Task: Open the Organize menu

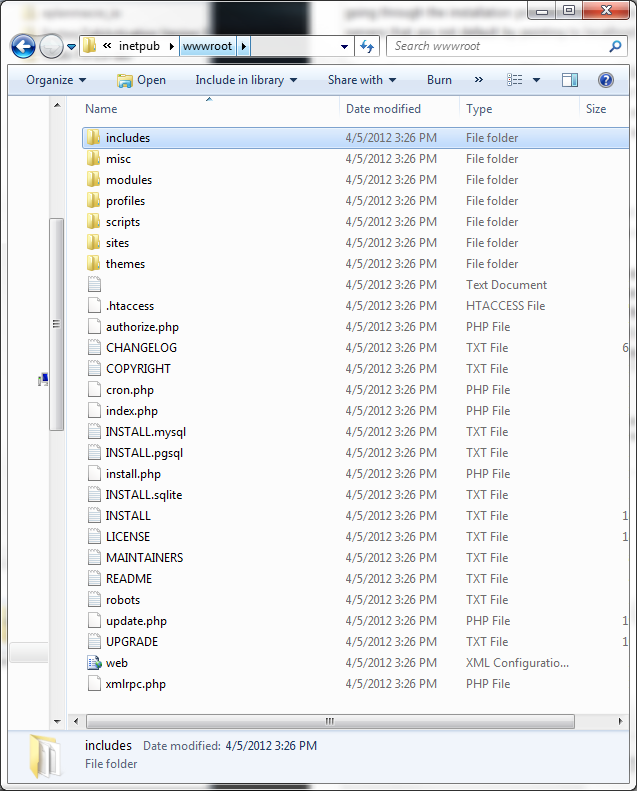Action: [x=56, y=80]
